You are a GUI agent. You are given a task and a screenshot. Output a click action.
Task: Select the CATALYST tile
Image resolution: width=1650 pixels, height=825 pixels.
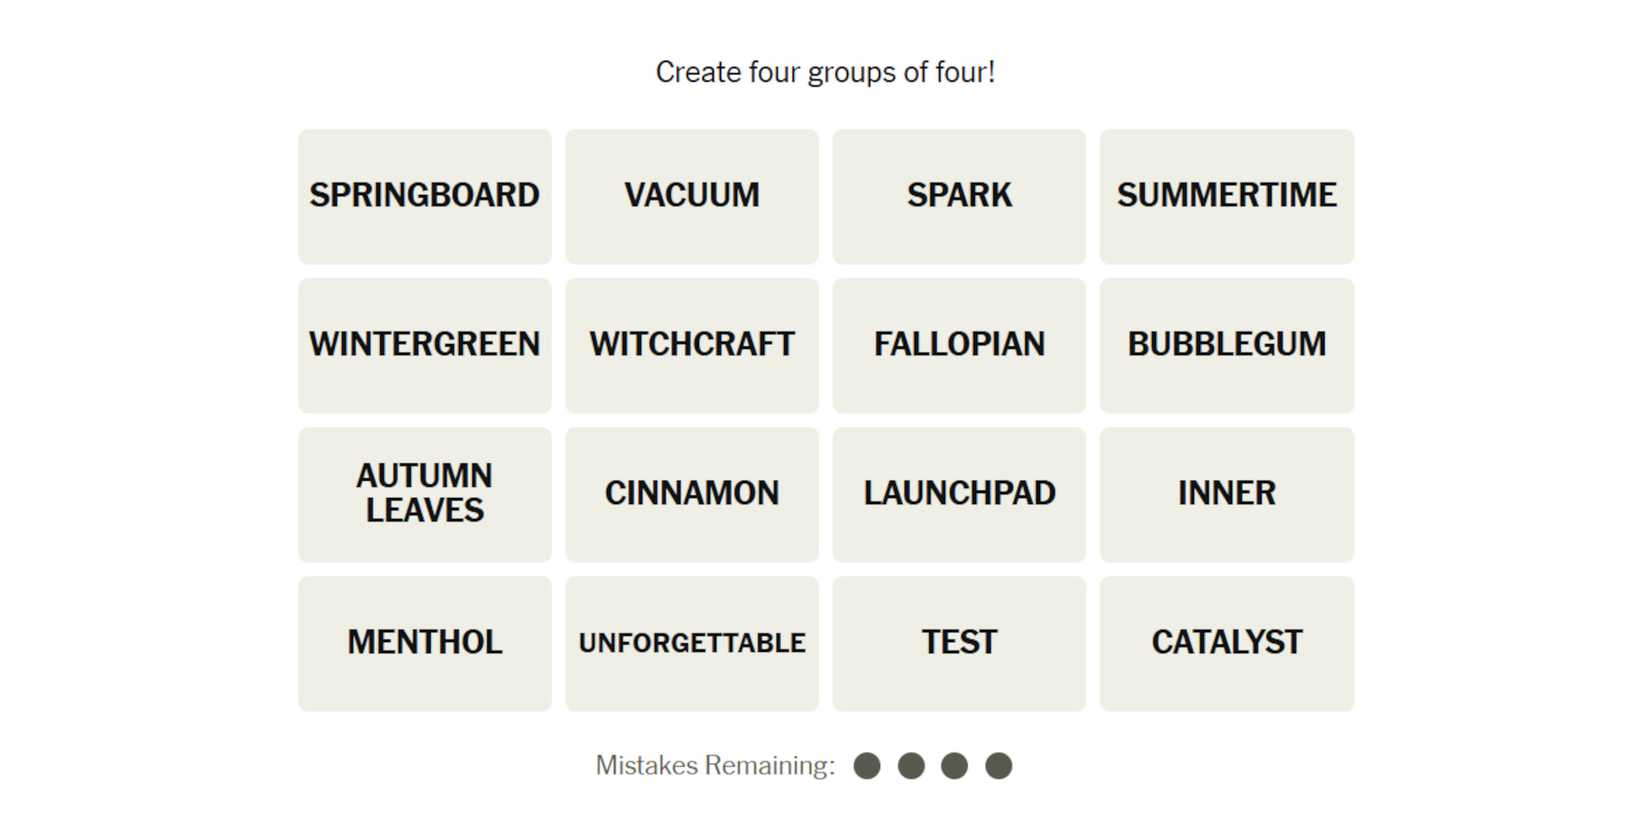[1226, 643]
